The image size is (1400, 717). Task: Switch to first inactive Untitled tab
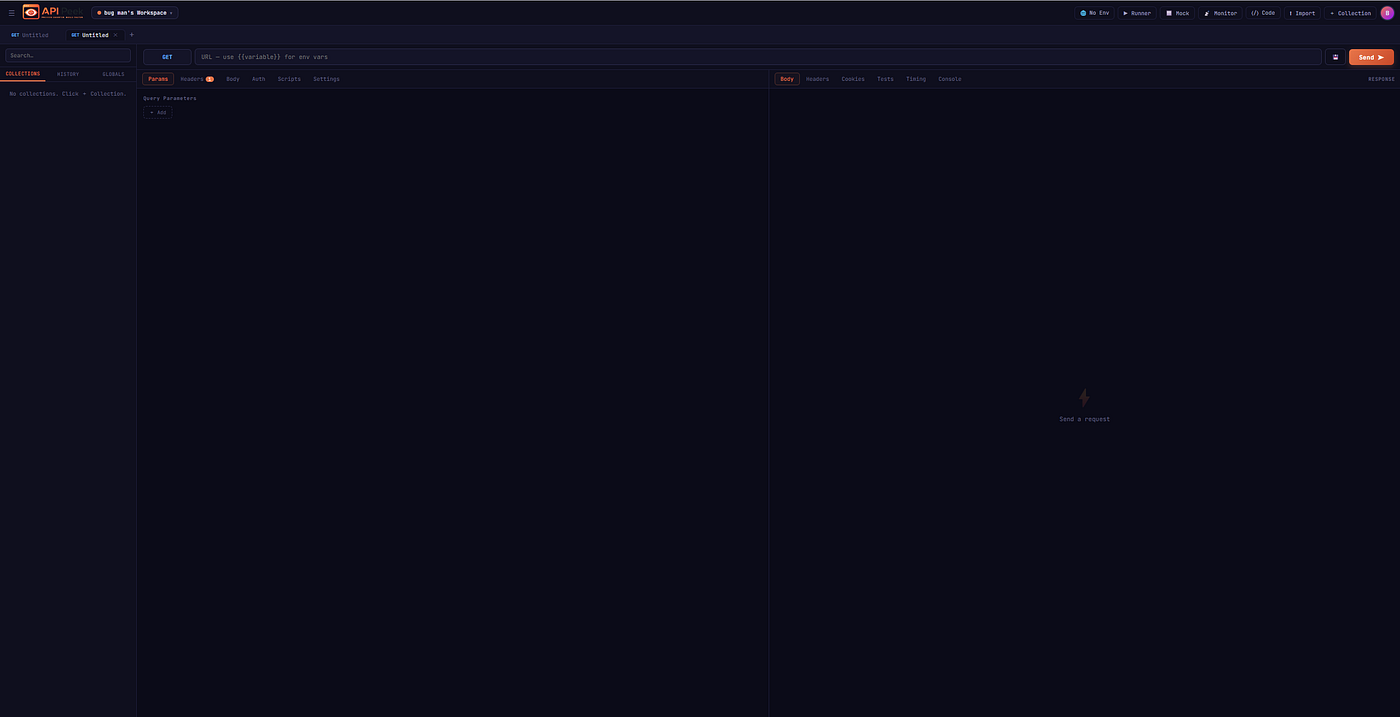30,35
